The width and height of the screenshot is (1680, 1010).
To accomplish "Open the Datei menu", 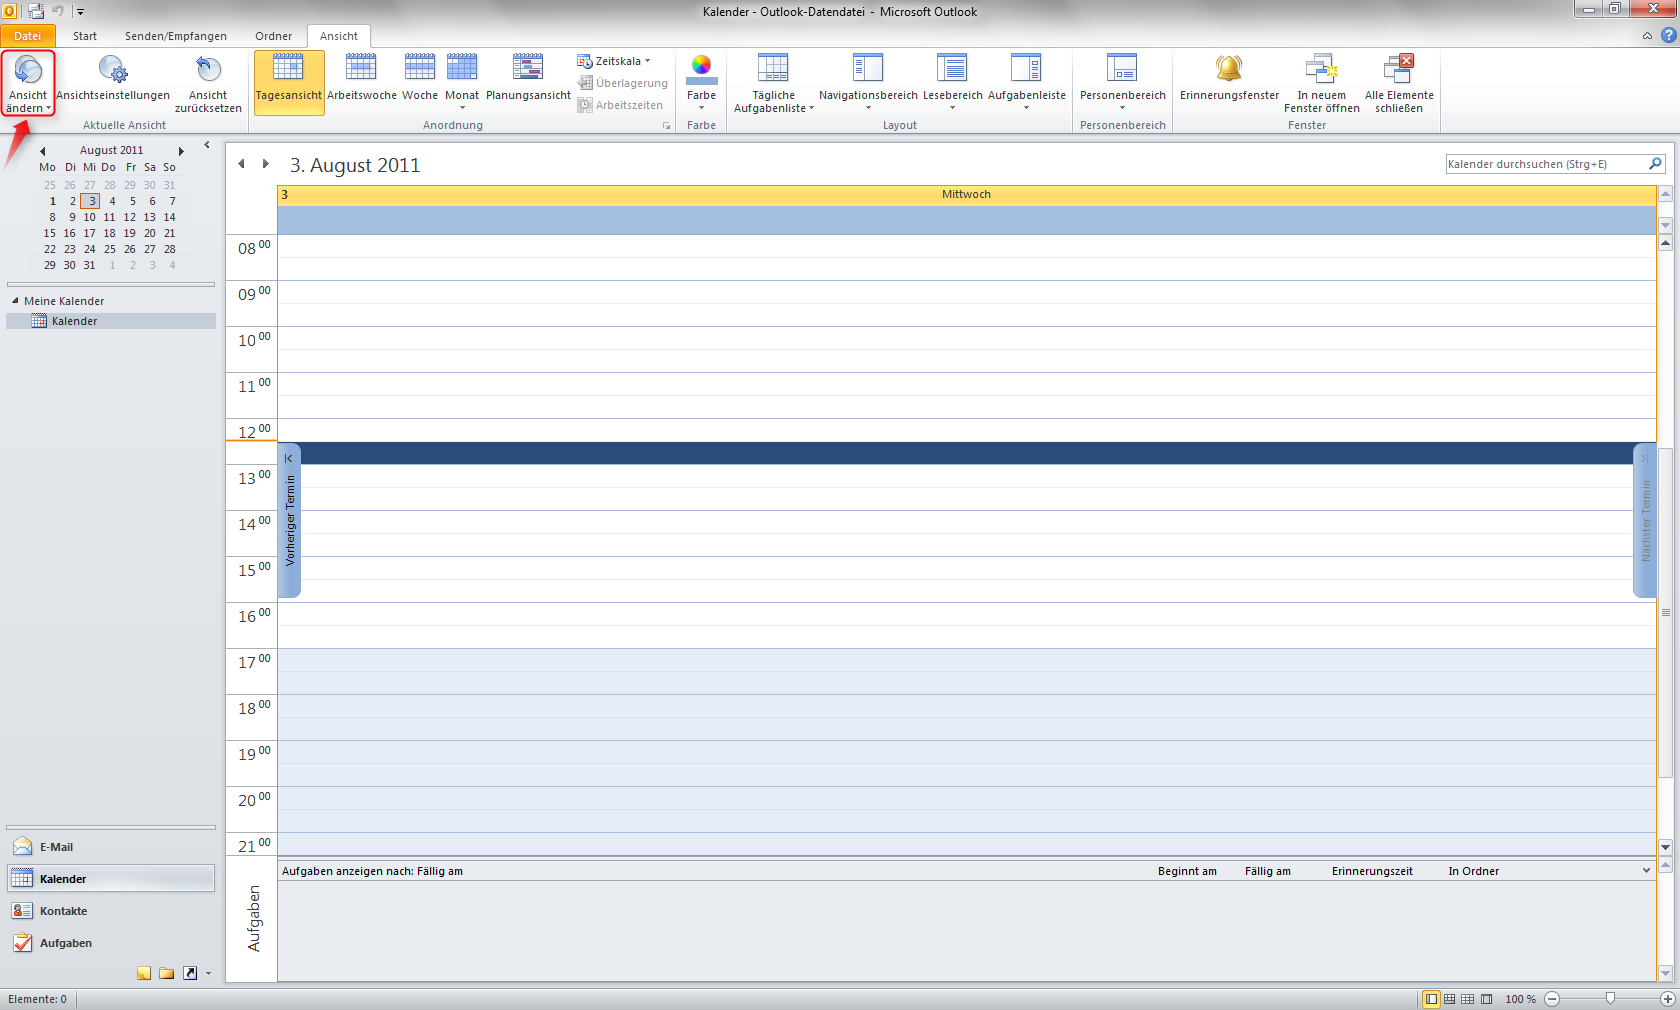I will (x=27, y=36).
